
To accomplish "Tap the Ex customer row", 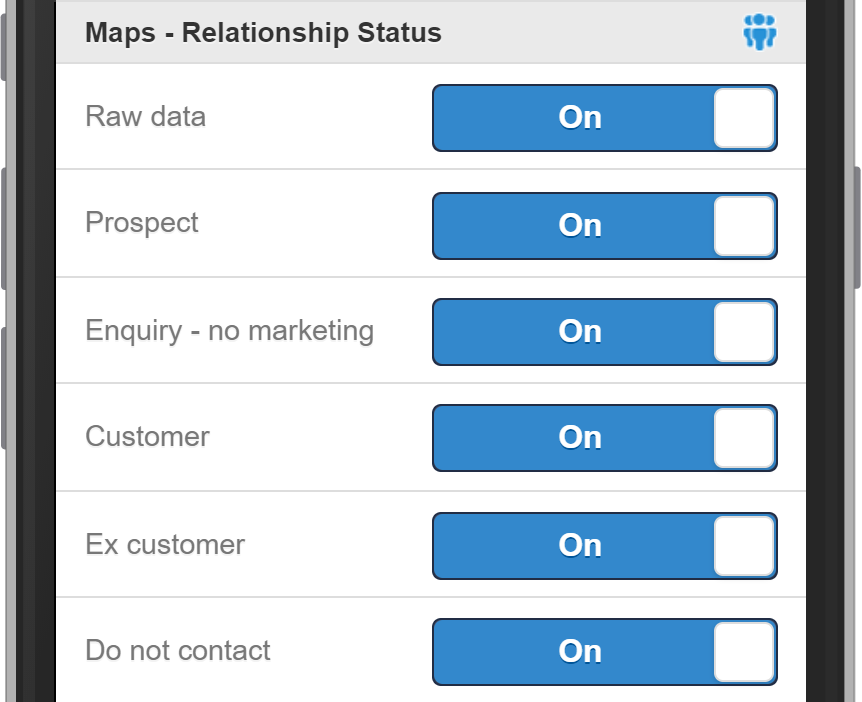I will click(300, 545).
